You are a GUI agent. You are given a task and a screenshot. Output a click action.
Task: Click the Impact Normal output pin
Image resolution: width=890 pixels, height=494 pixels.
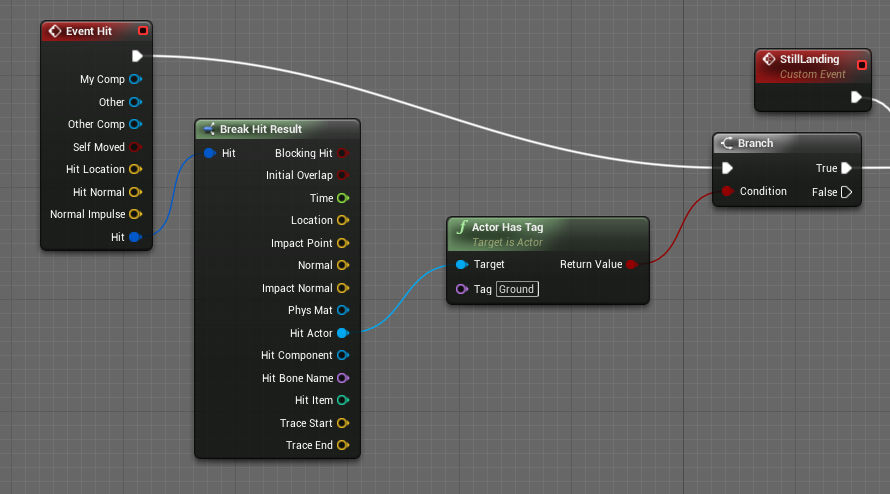tap(342, 288)
